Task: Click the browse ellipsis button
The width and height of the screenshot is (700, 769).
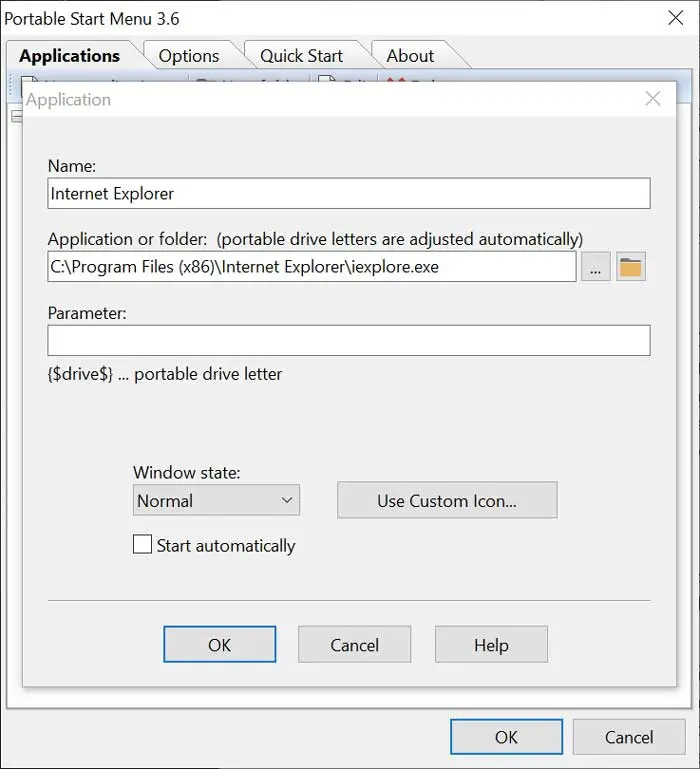Action: click(x=596, y=267)
